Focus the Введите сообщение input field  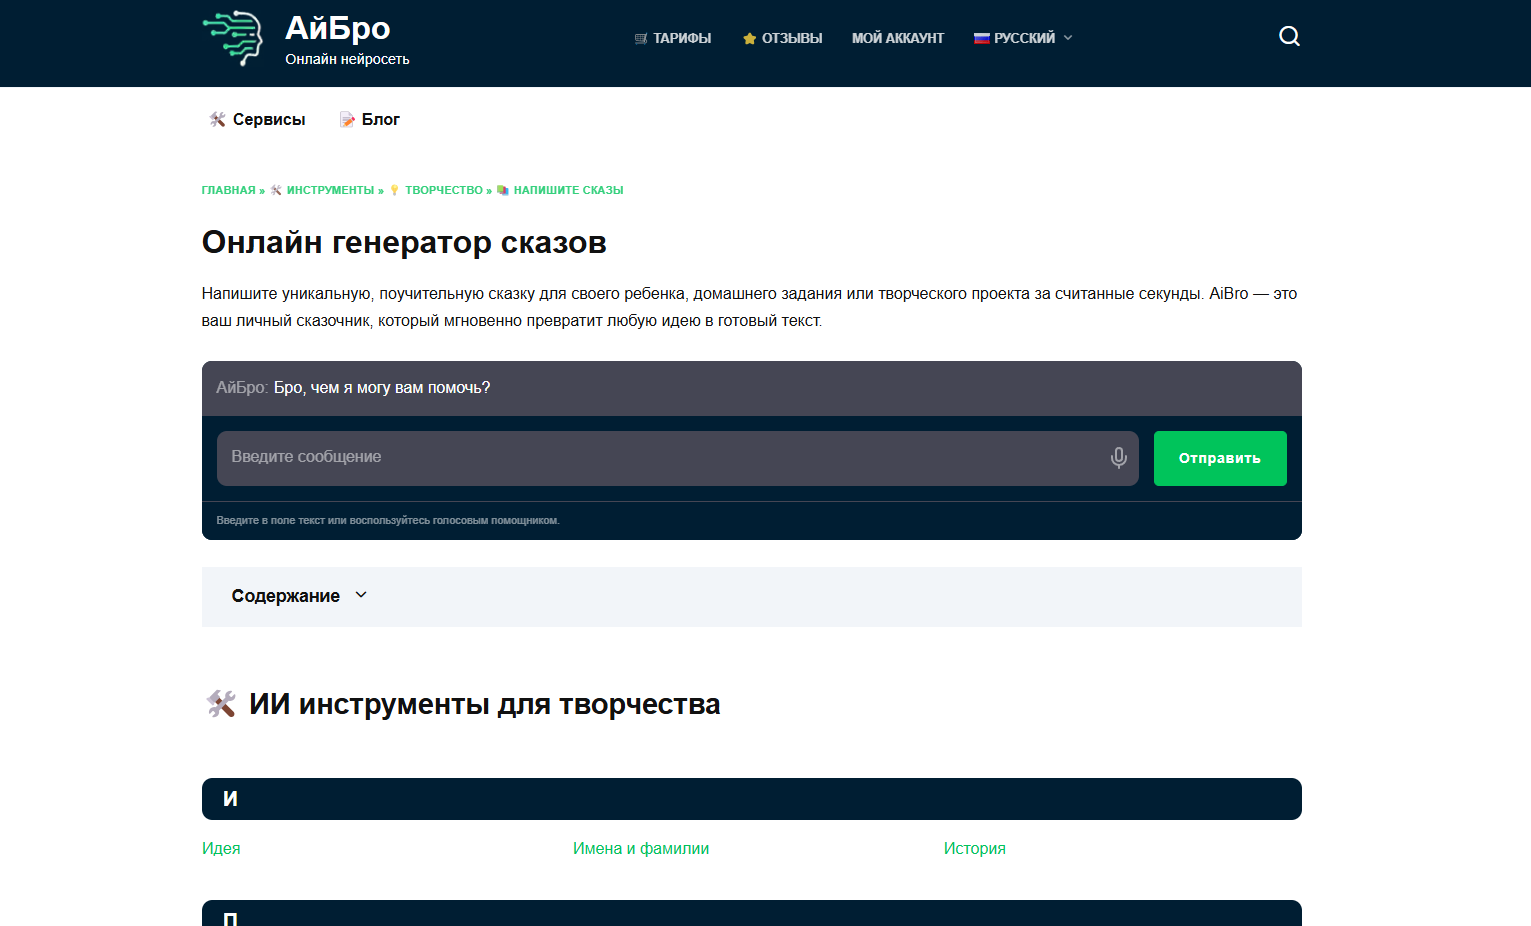660,458
